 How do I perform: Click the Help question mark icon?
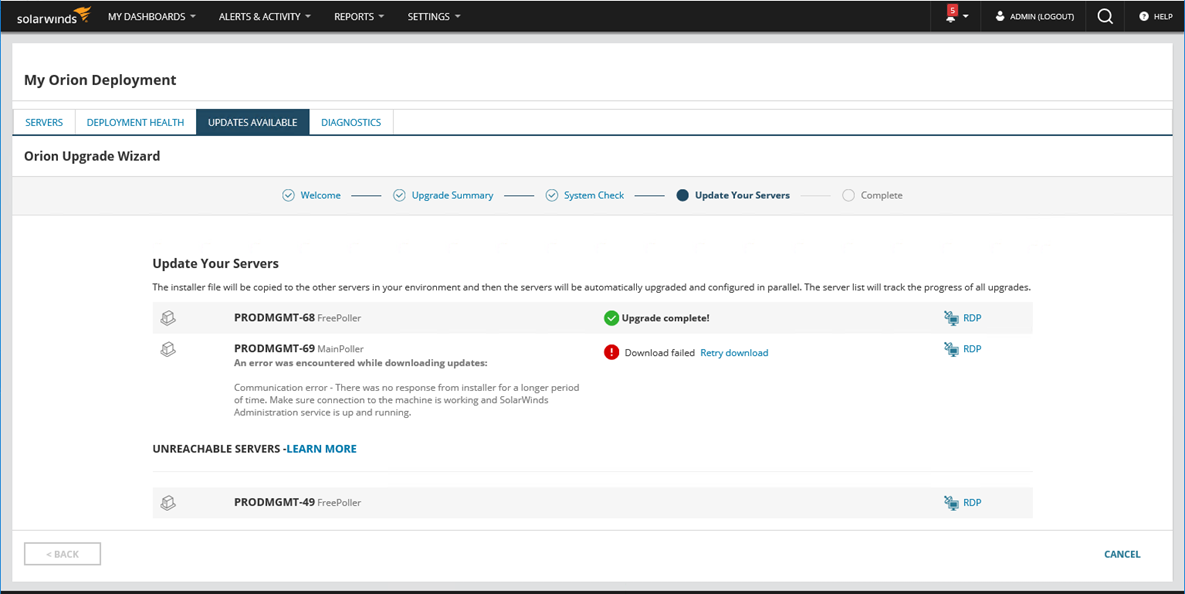[x=1143, y=16]
